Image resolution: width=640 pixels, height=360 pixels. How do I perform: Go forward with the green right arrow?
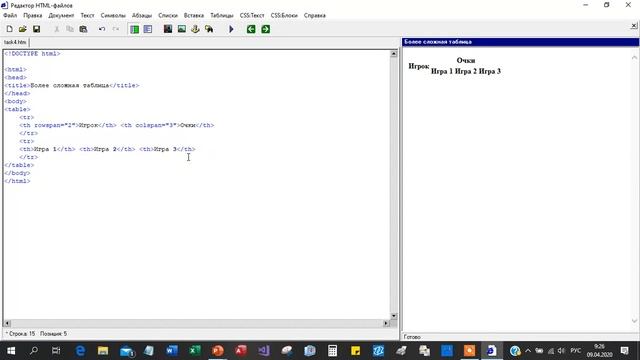265,29
